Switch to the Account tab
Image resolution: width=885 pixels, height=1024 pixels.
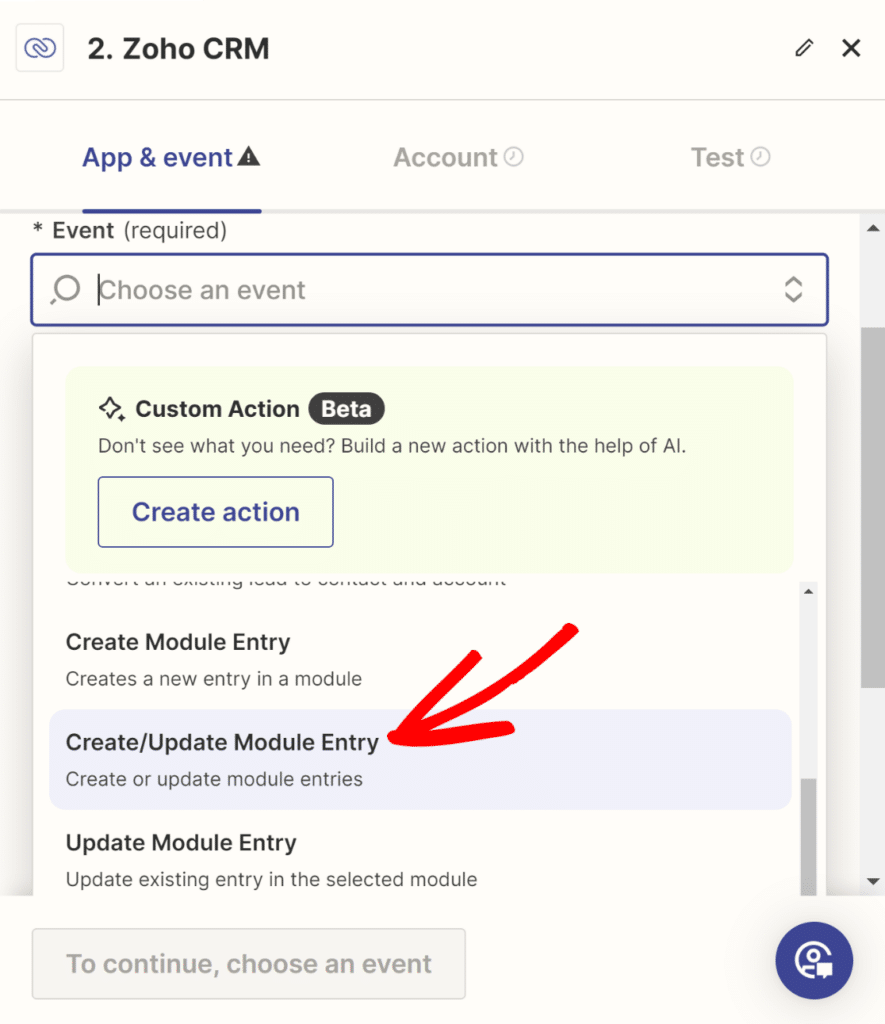pyautogui.click(x=445, y=157)
